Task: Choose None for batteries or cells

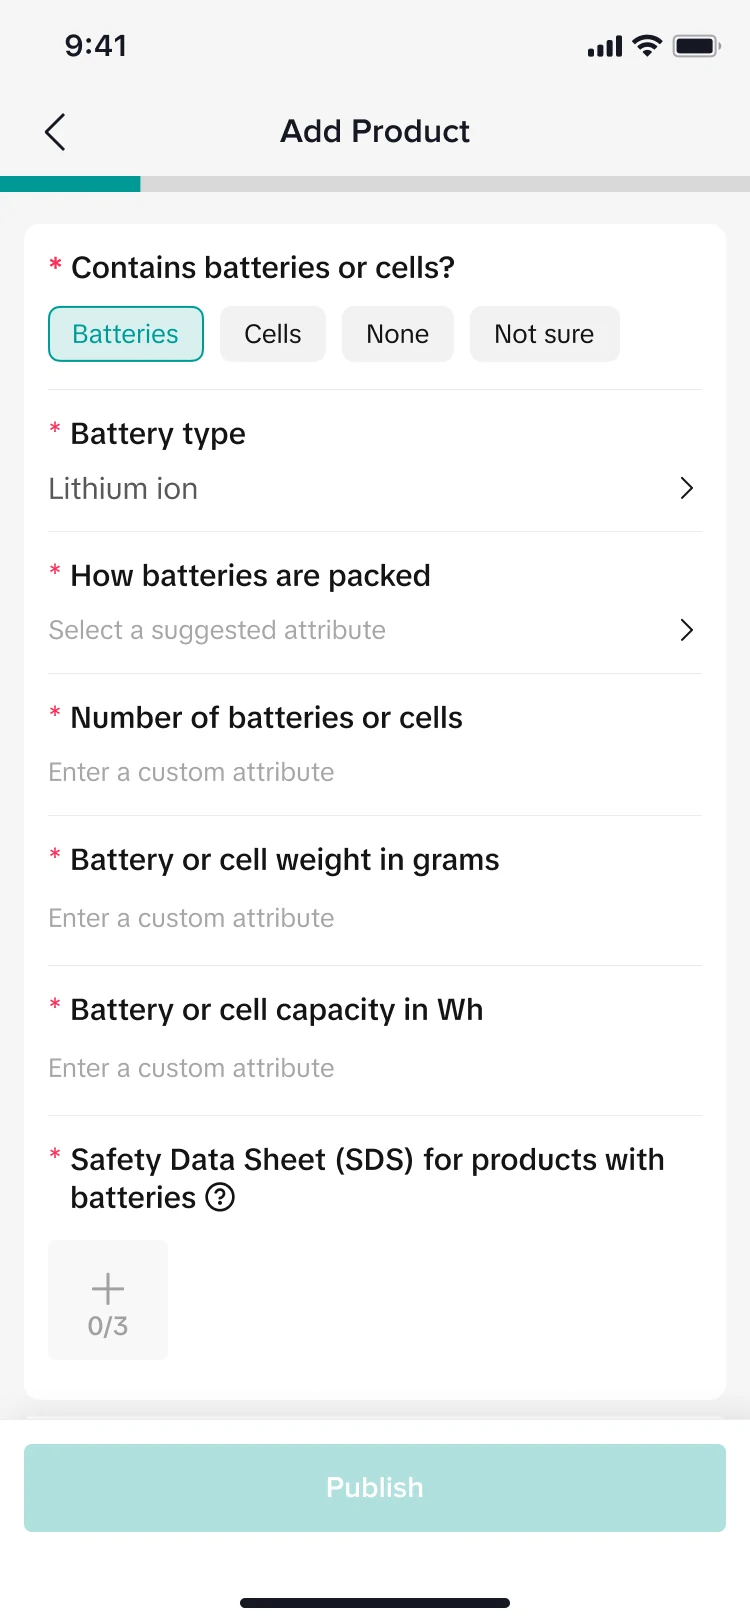Action: coord(397,334)
